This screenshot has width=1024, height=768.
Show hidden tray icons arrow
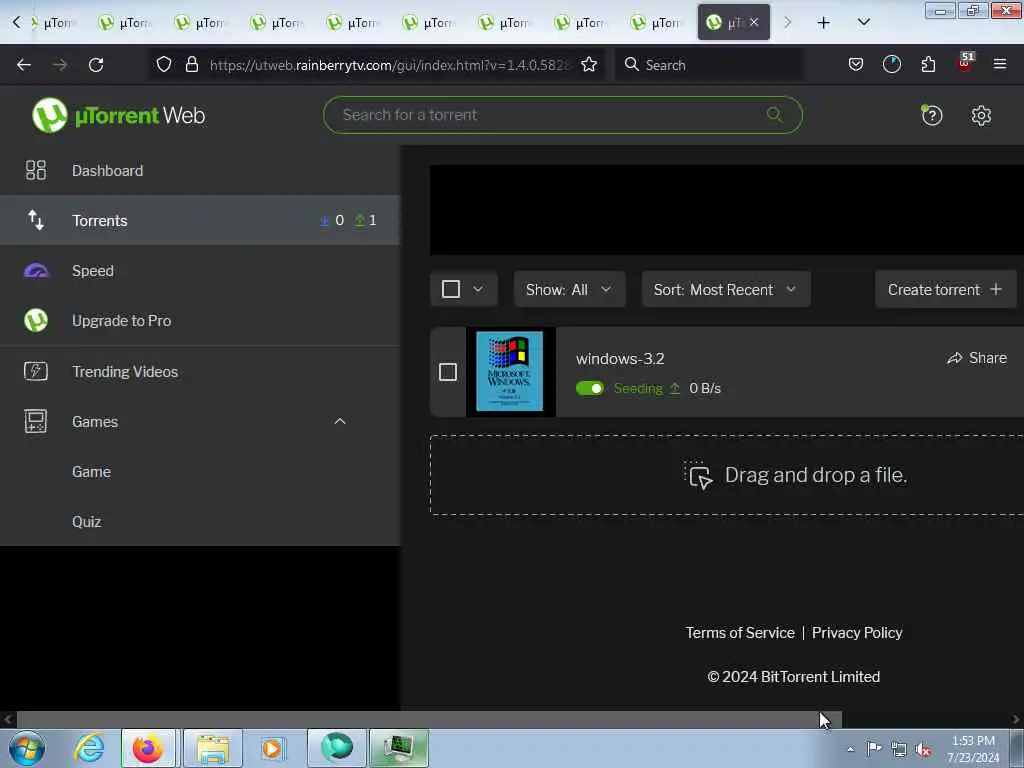coord(850,749)
